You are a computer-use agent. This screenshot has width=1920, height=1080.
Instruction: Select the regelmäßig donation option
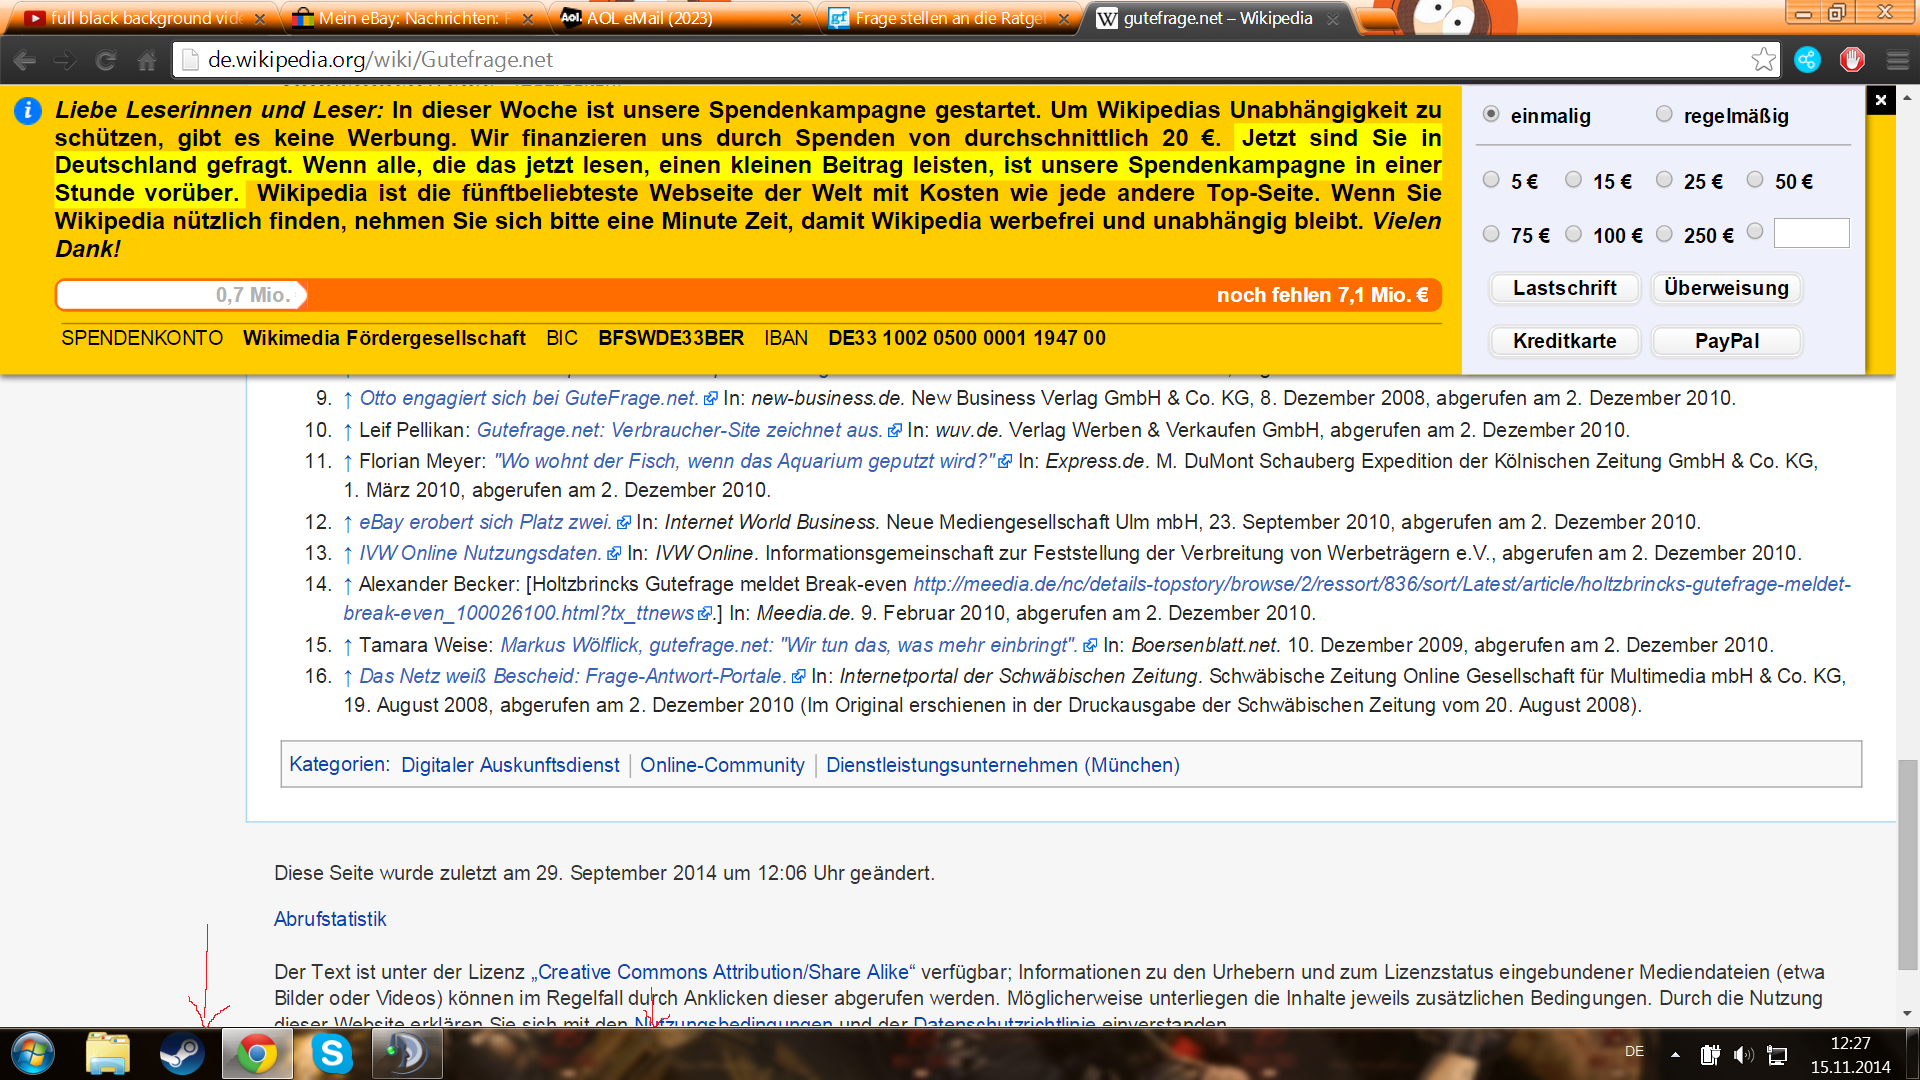pyautogui.click(x=1664, y=114)
